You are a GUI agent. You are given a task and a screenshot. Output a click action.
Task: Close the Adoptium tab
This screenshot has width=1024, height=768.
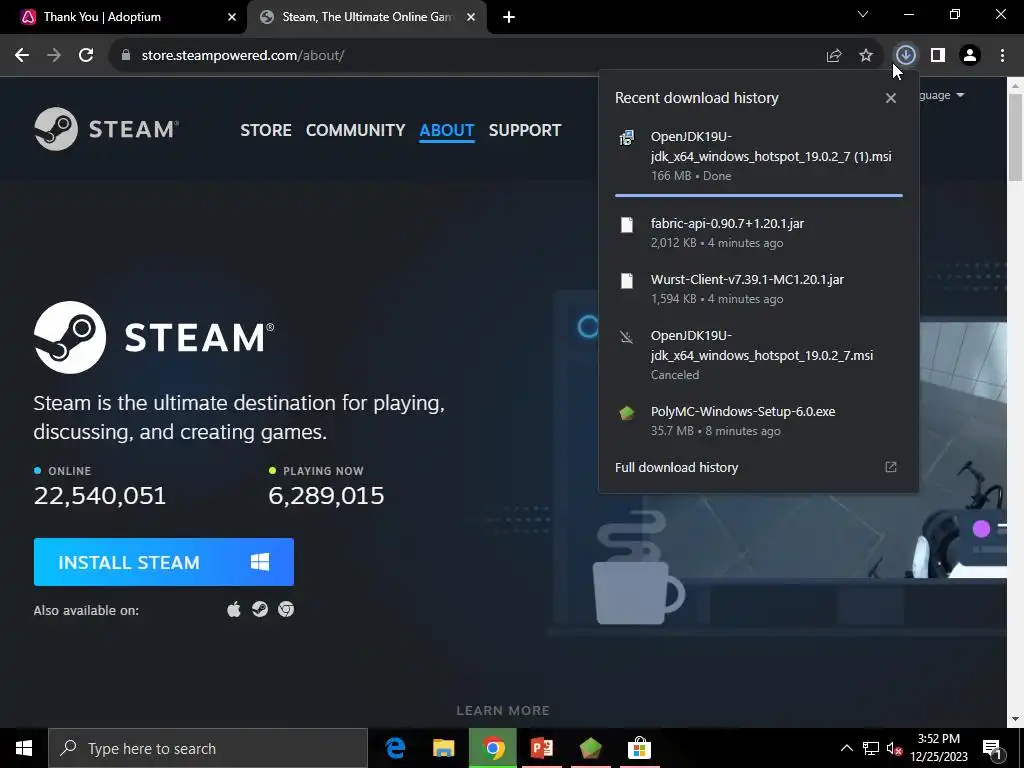point(232,17)
